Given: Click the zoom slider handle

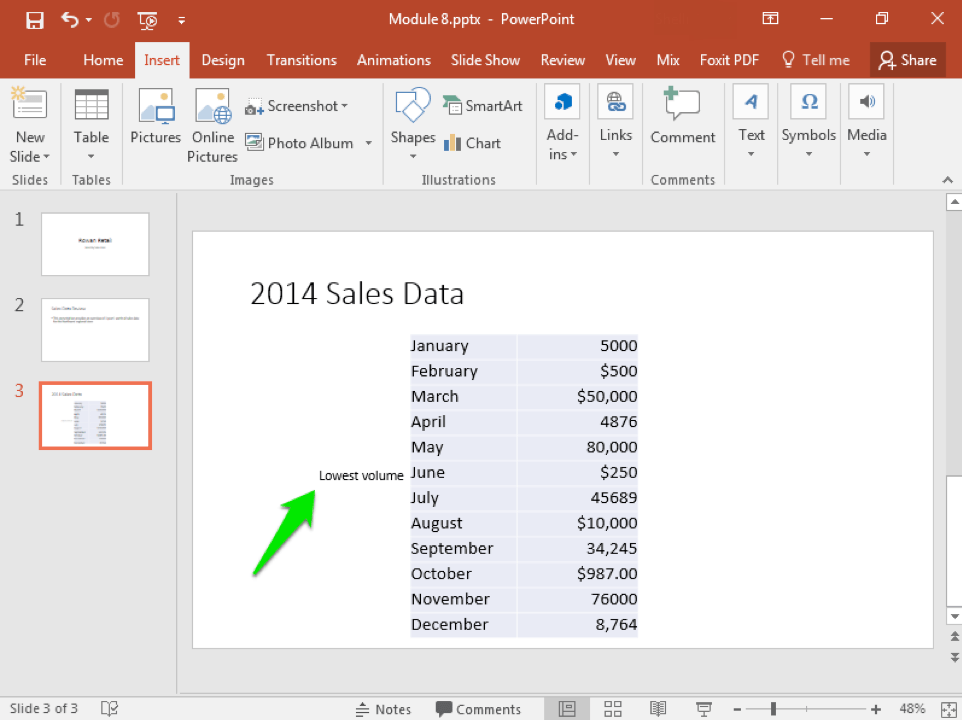Looking at the screenshot, I should click(773, 709).
